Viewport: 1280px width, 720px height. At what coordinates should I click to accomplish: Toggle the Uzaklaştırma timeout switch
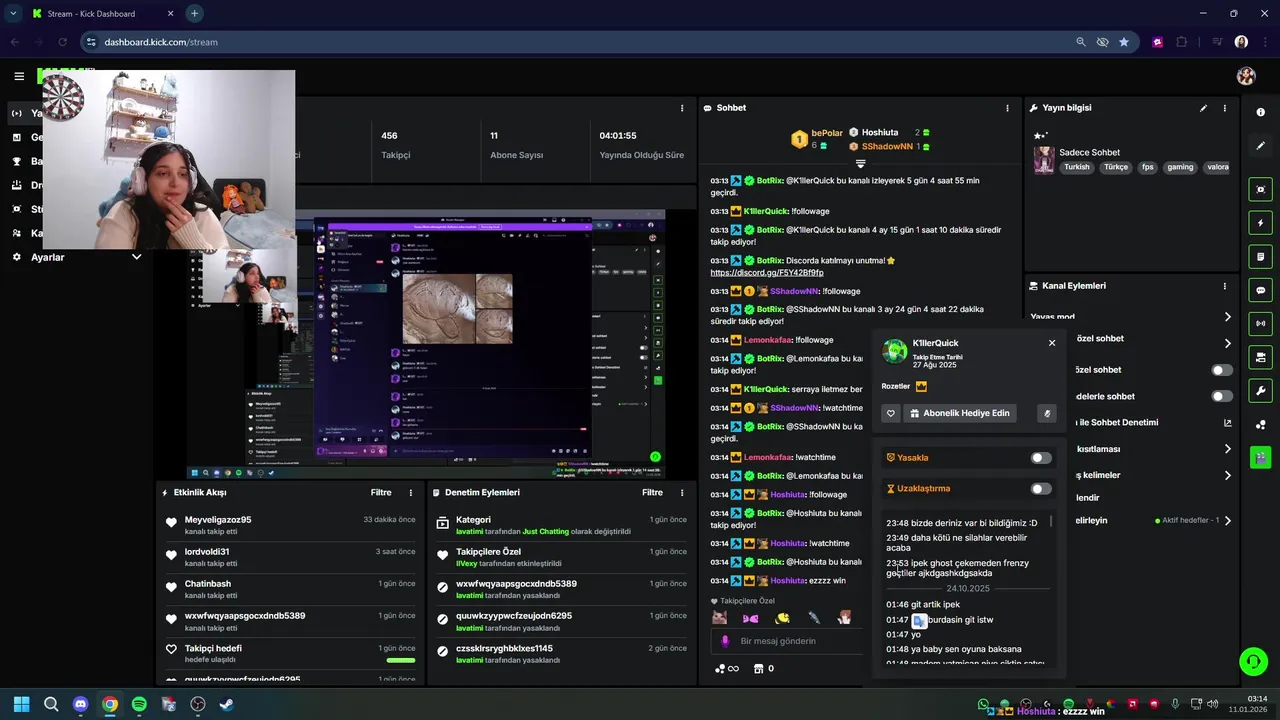pyautogui.click(x=1041, y=489)
